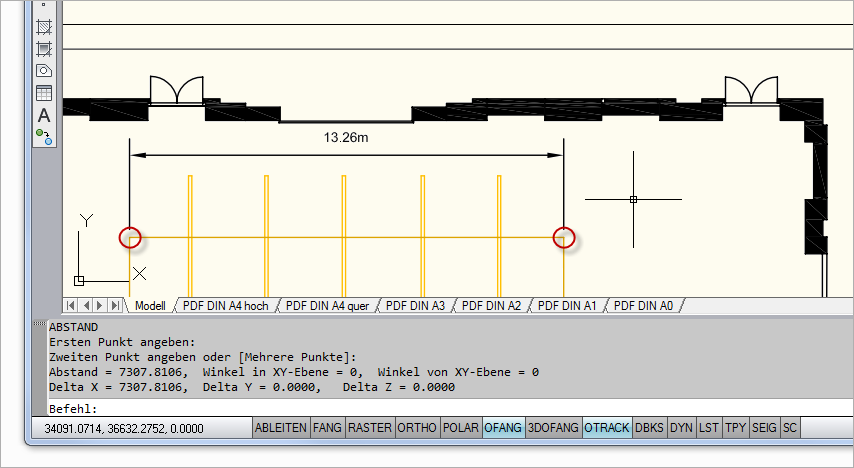Click the Add Selected tool icon
Image resolution: width=854 pixels, height=468 pixels.
coord(43,135)
